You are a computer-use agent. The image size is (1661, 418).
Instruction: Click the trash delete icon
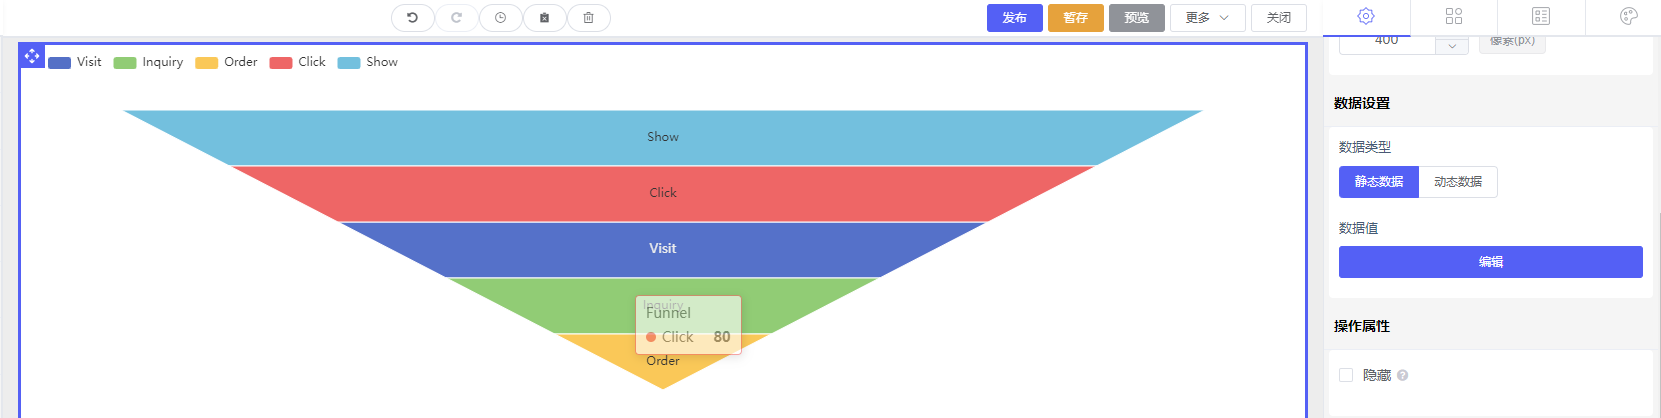click(x=588, y=18)
